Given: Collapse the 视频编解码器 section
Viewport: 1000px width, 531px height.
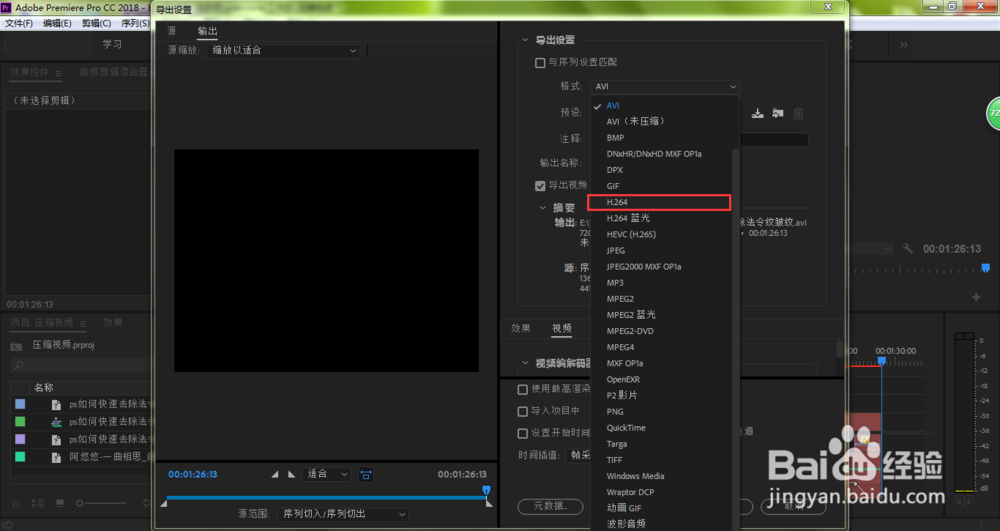Looking at the screenshot, I should [525, 363].
